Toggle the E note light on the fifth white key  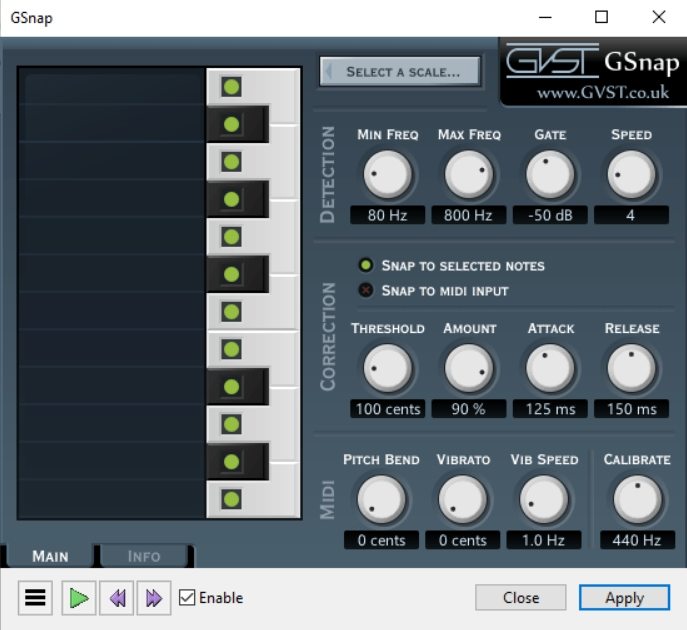[x=231, y=349]
